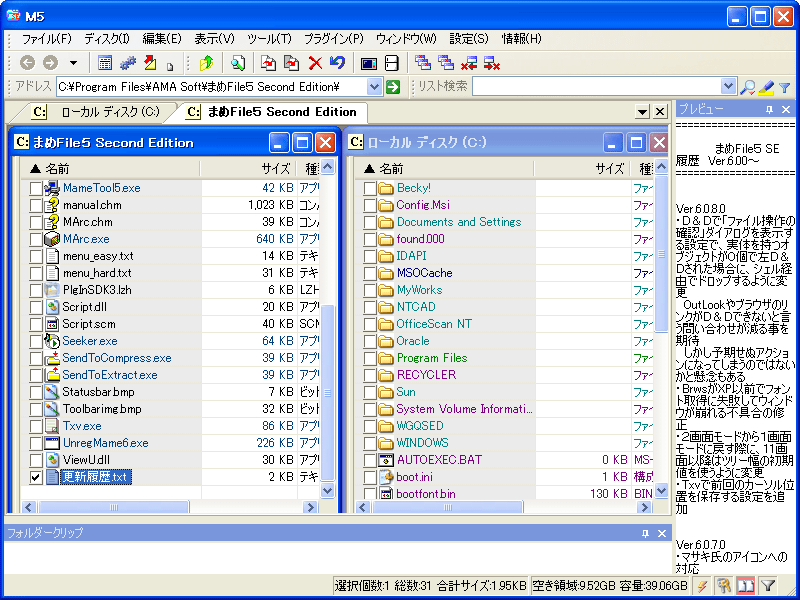This screenshot has width=800, height=600.
Task: Sort right pane by サイズ column header
Action: [x=583, y=168]
